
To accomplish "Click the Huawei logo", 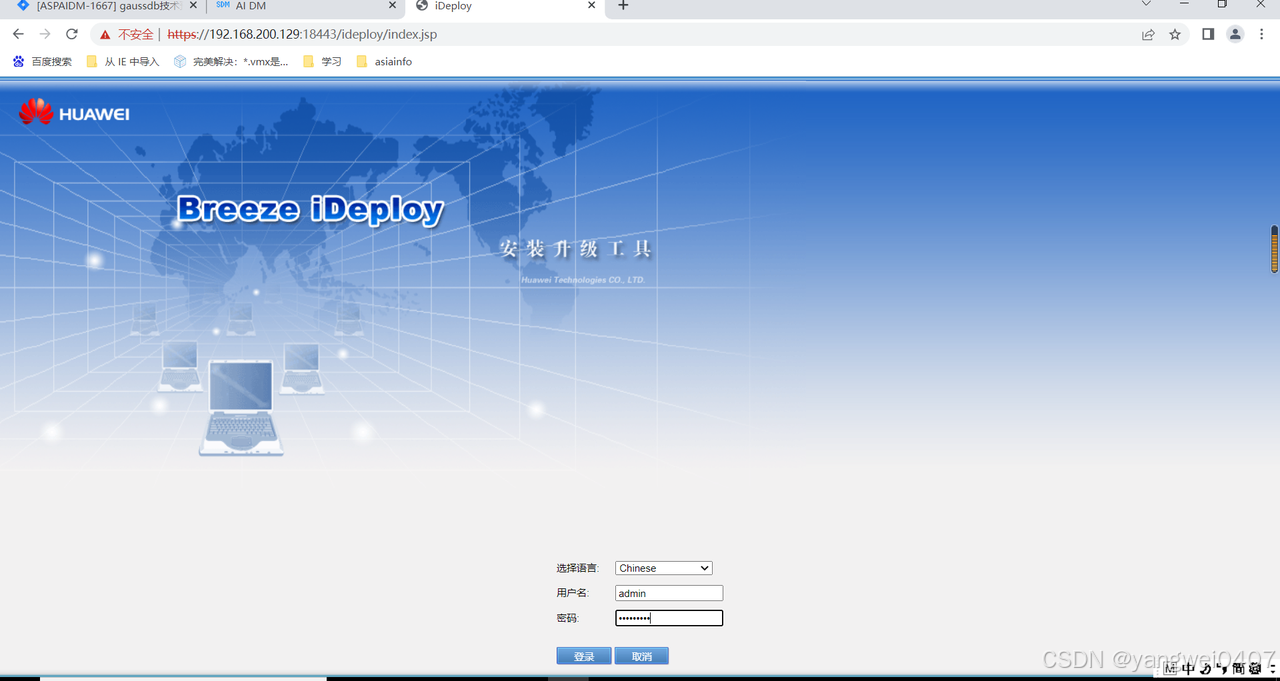I will click(x=74, y=111).
